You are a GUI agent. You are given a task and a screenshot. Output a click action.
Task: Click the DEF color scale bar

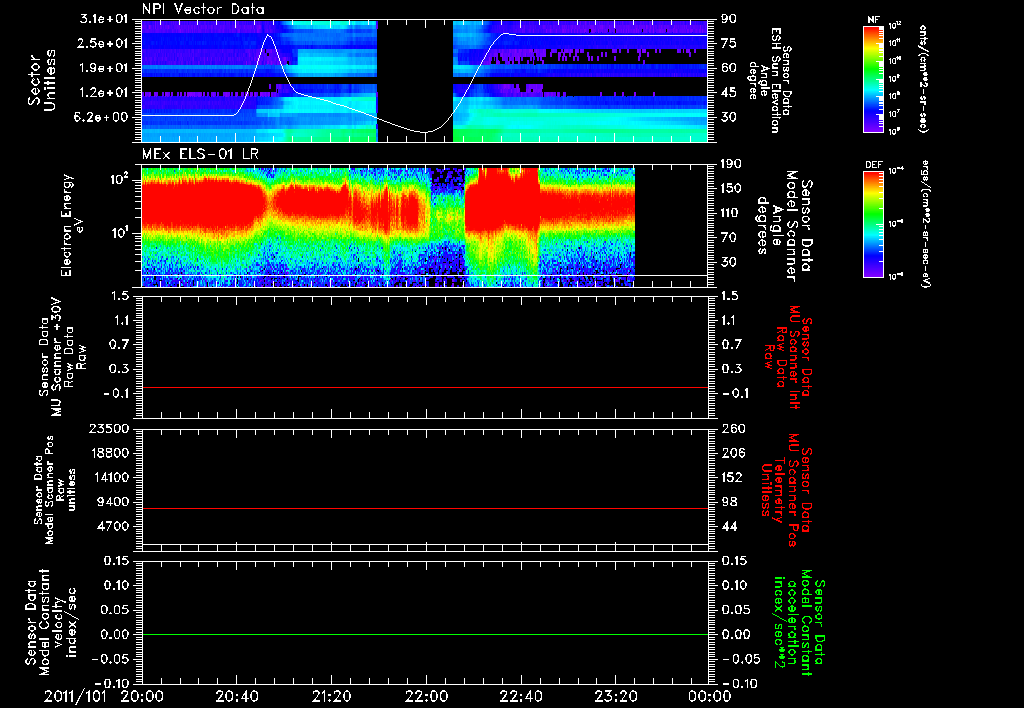(x=874, y=224)
